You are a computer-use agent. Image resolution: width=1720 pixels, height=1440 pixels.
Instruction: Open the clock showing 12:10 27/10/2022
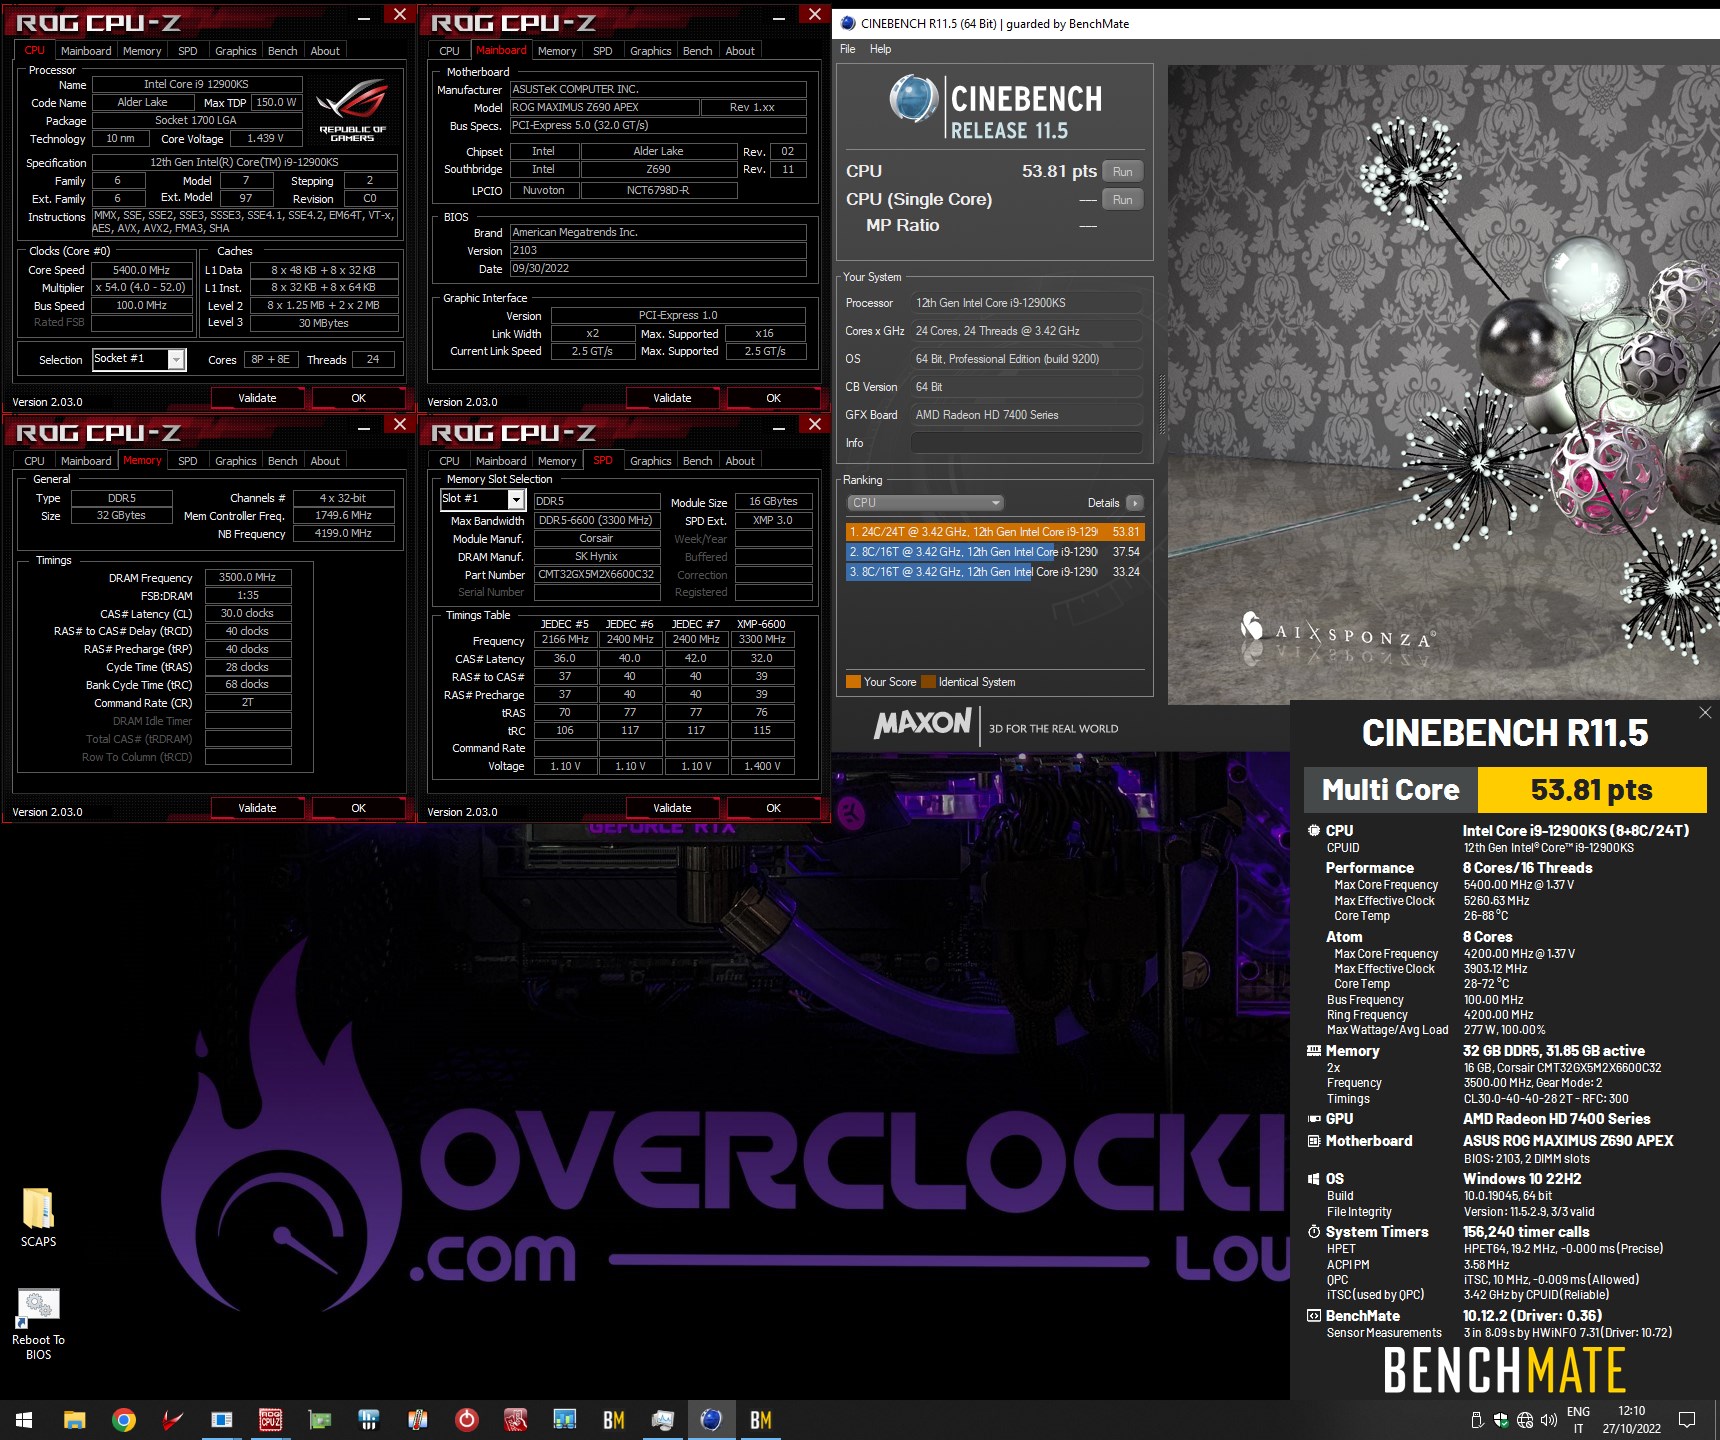tap(1631, 1420)
